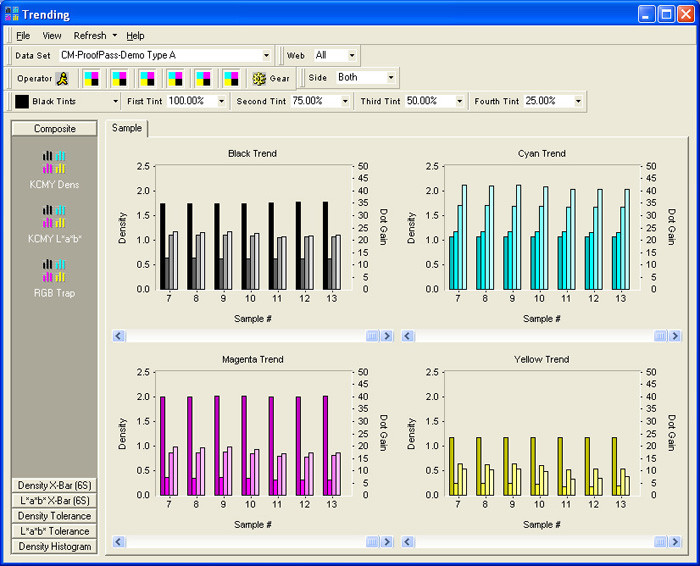Viewport: 700px width, 566px height.
Task: Open the Density Histogram panel
Action: (54, 546)
